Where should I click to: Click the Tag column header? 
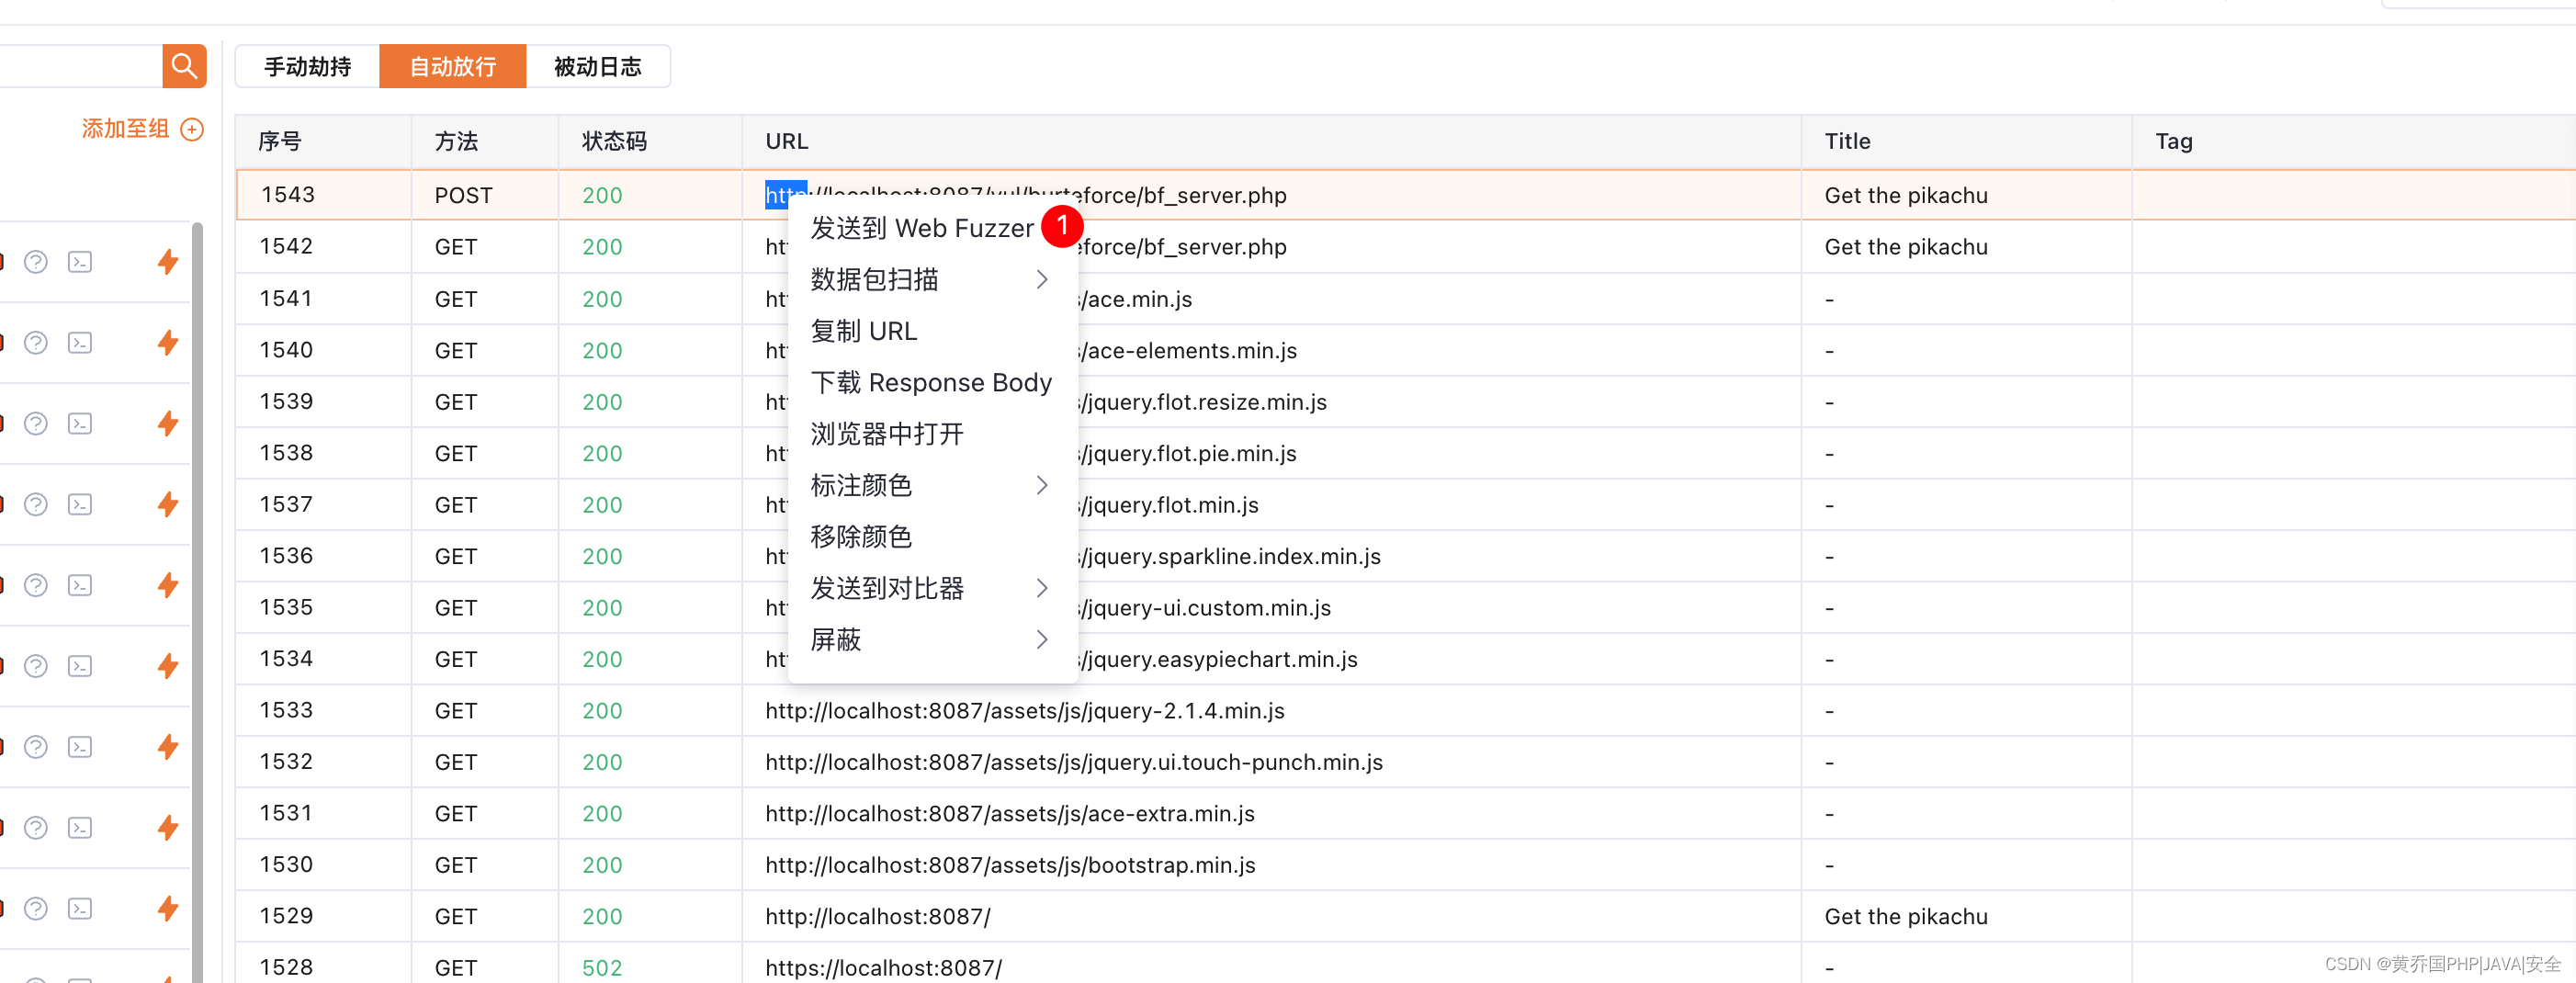click(x=2353, y=141)
